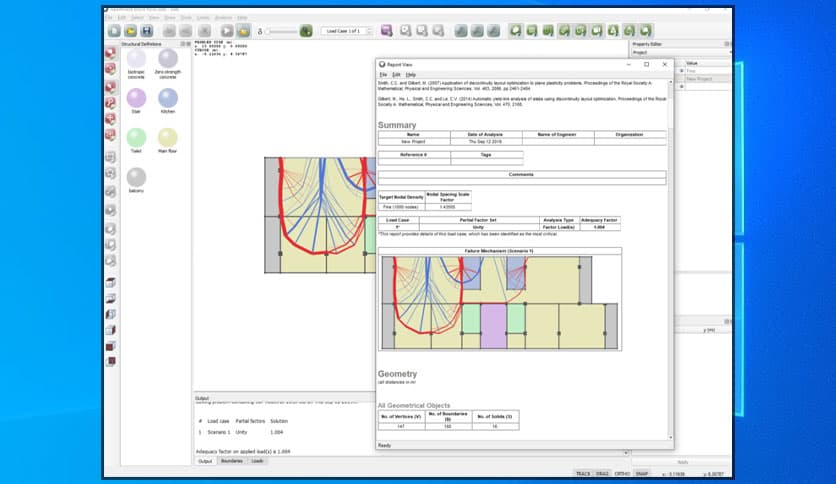Image resolution: width=836 pixels, height=484 pixels.
Task: Select the Isotropic concrete material sphere
Action: click(136, 59)
